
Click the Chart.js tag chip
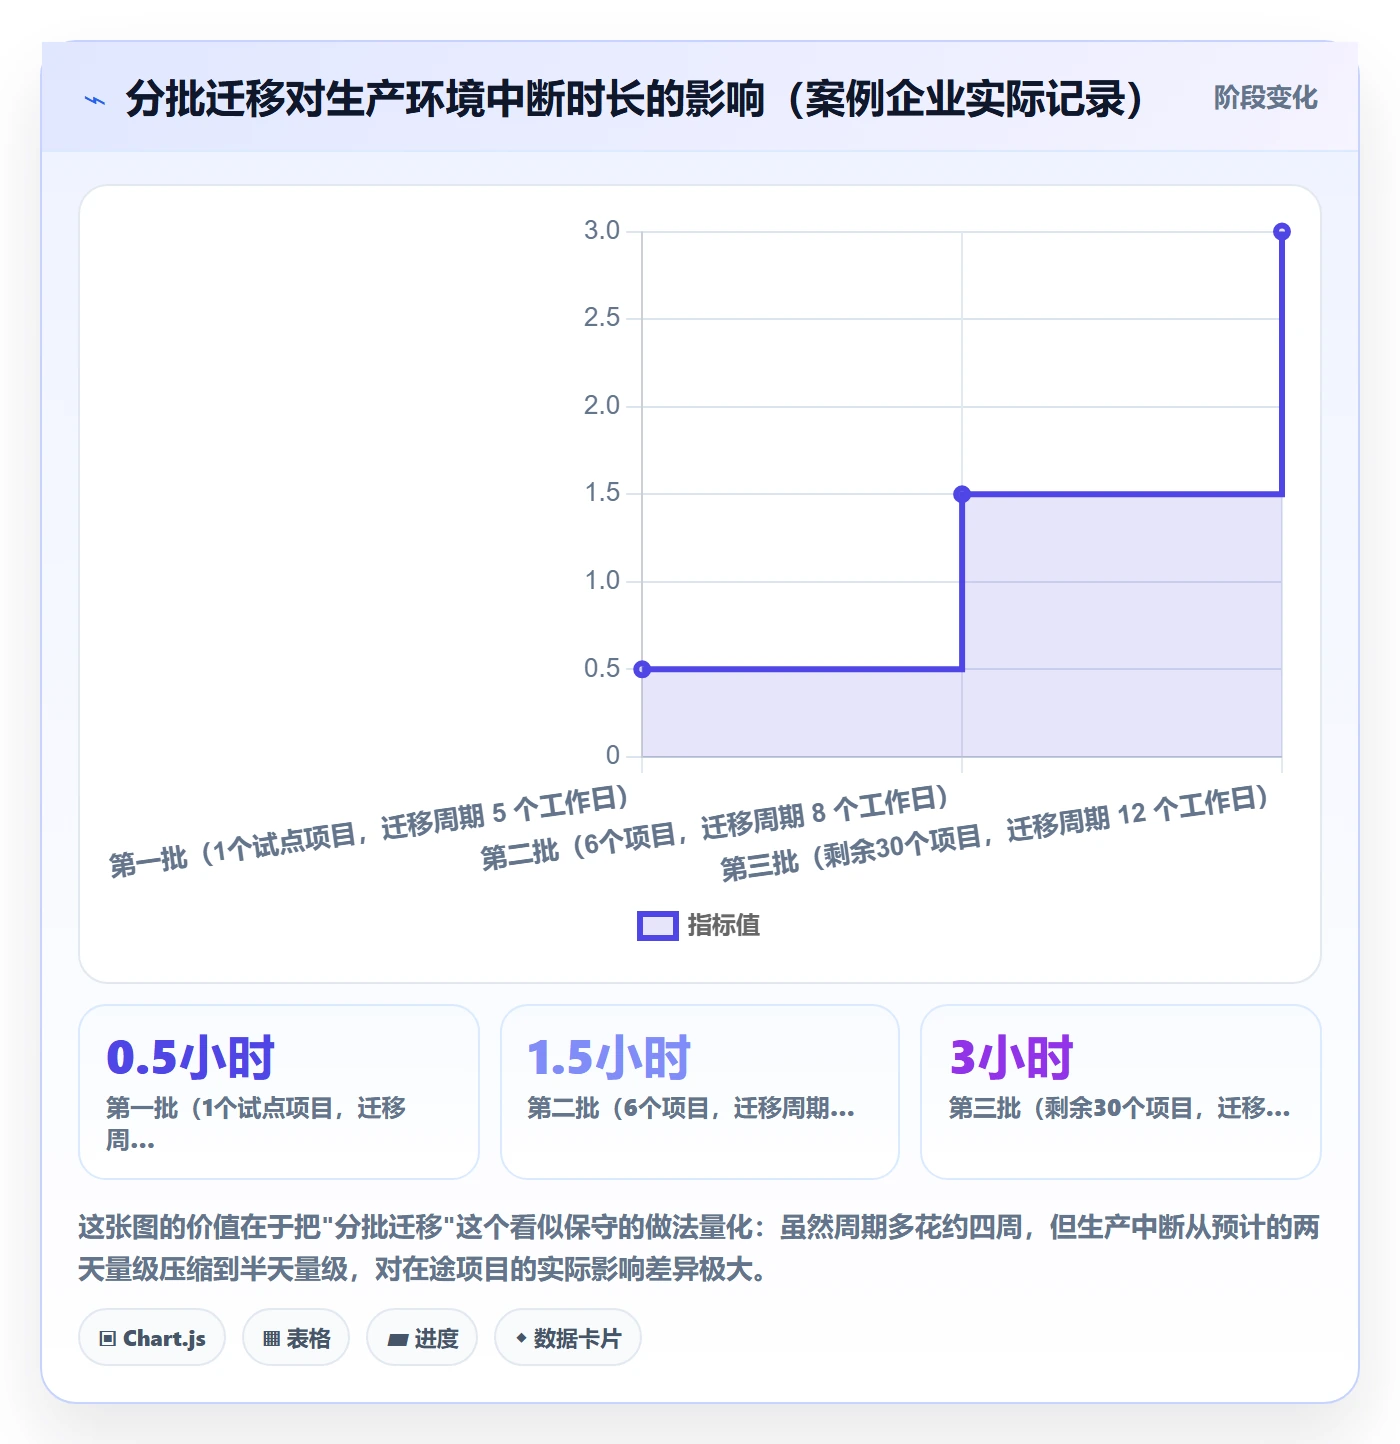(x=152, y=1338)
